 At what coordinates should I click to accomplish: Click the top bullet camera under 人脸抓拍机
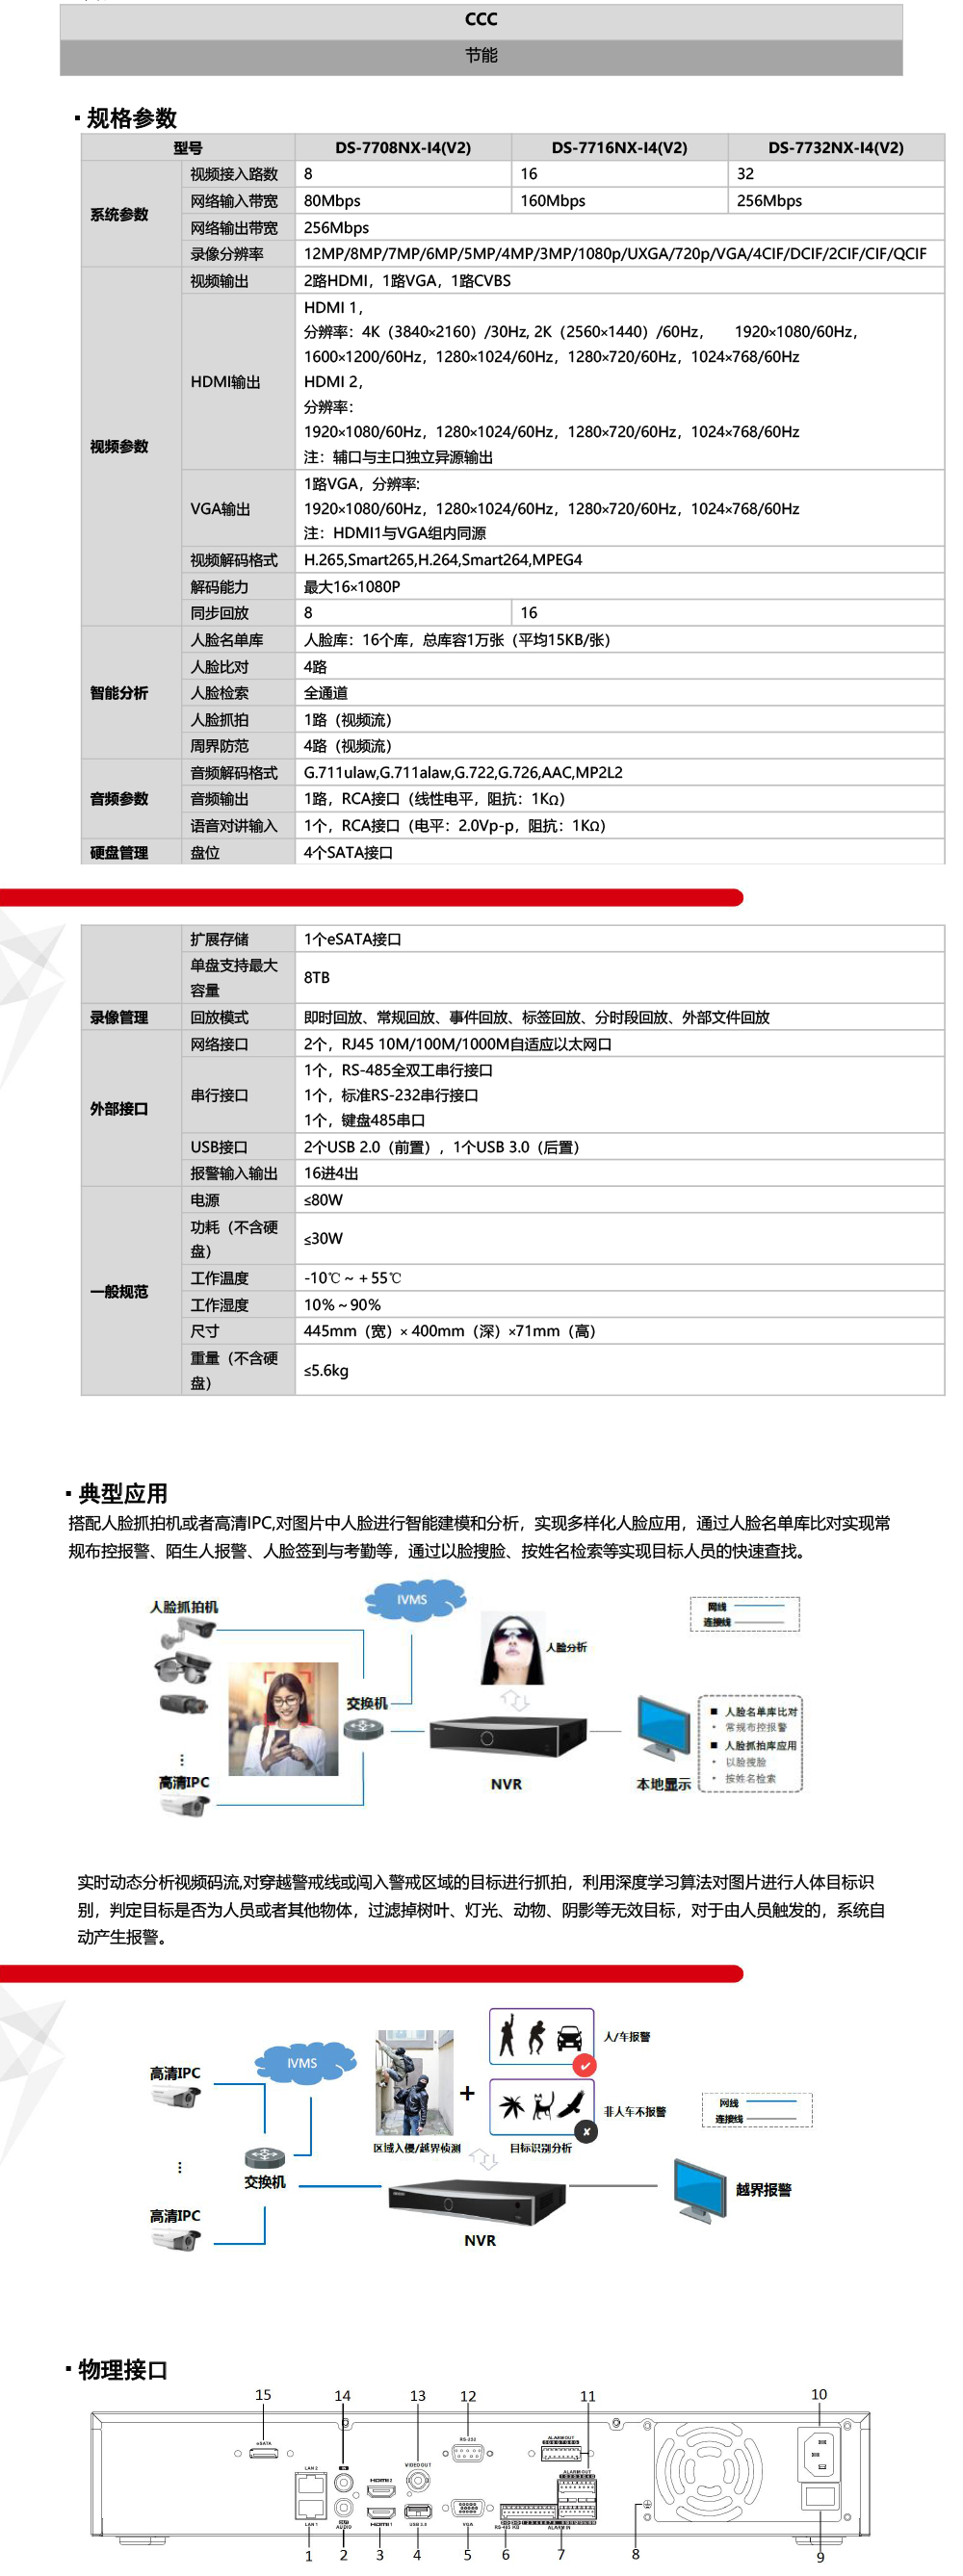(187, 1634)
